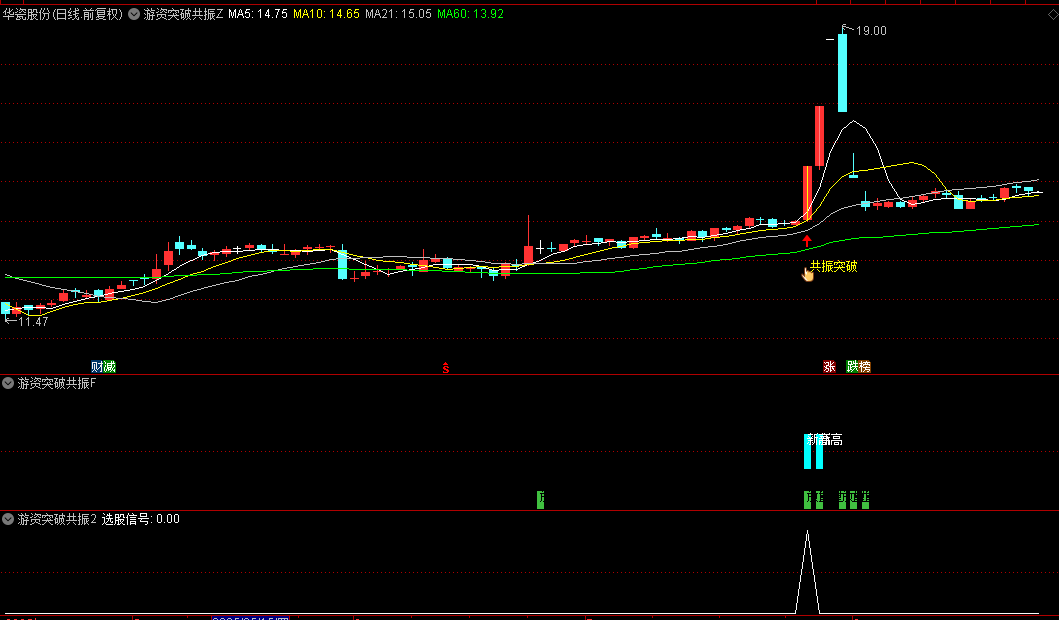Viewport: 1059px width, 620px height.
Task: Select the MA10: 14.65 label
Action: [326, 14]
